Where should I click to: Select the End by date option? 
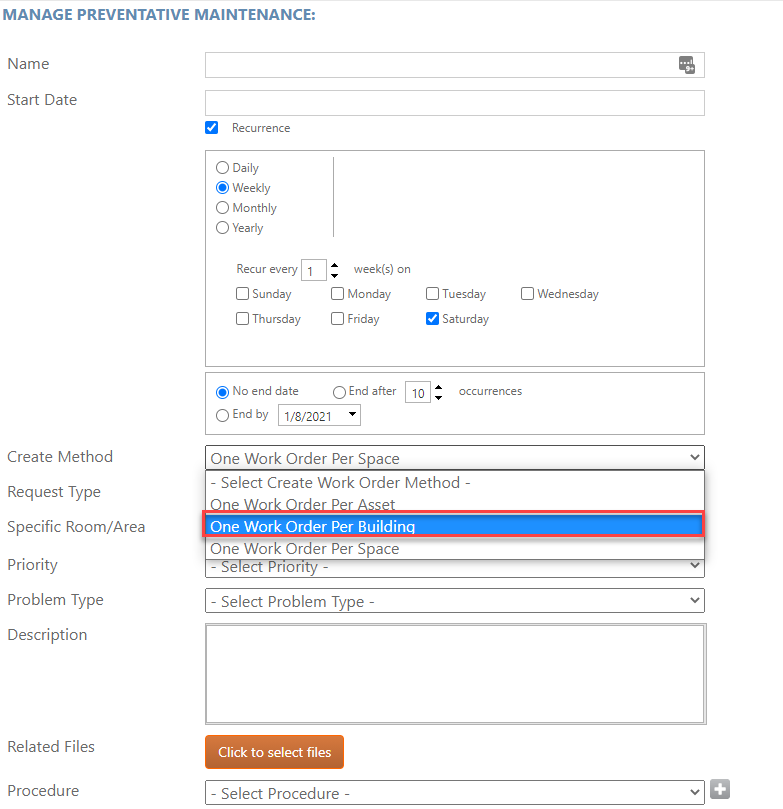point(222,415)
